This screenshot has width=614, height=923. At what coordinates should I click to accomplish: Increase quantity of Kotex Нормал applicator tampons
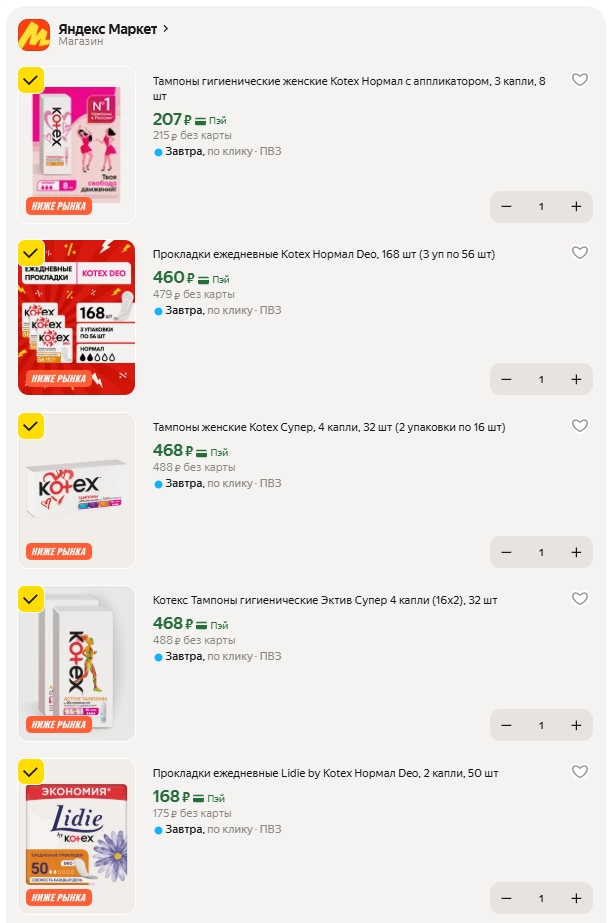coord(576,206)
